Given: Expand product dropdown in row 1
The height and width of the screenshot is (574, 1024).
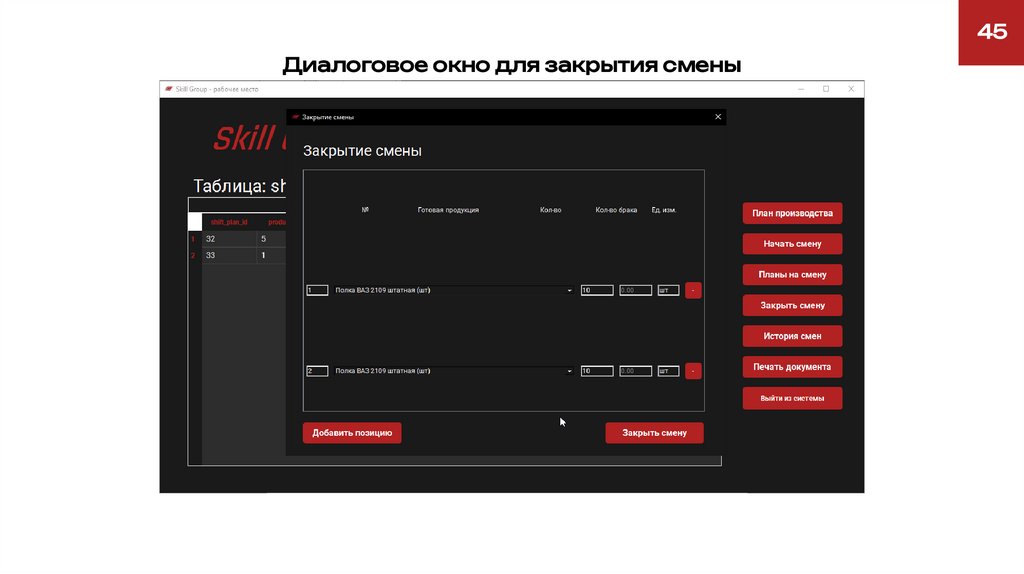Looking at the screenshot, I should pyautogui.click(x=569, y=291).
